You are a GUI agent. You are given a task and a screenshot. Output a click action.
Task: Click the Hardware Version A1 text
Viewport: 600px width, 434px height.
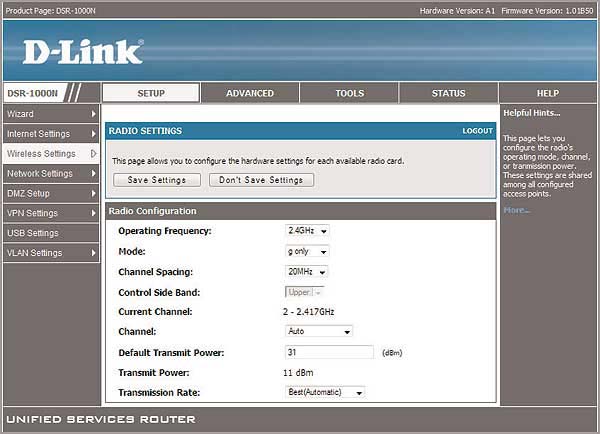457,11
